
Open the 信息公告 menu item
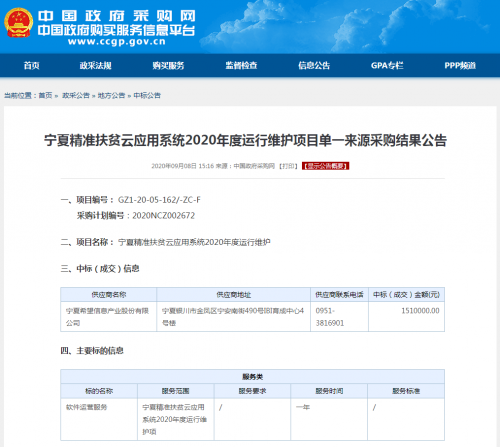click(314, 66)
